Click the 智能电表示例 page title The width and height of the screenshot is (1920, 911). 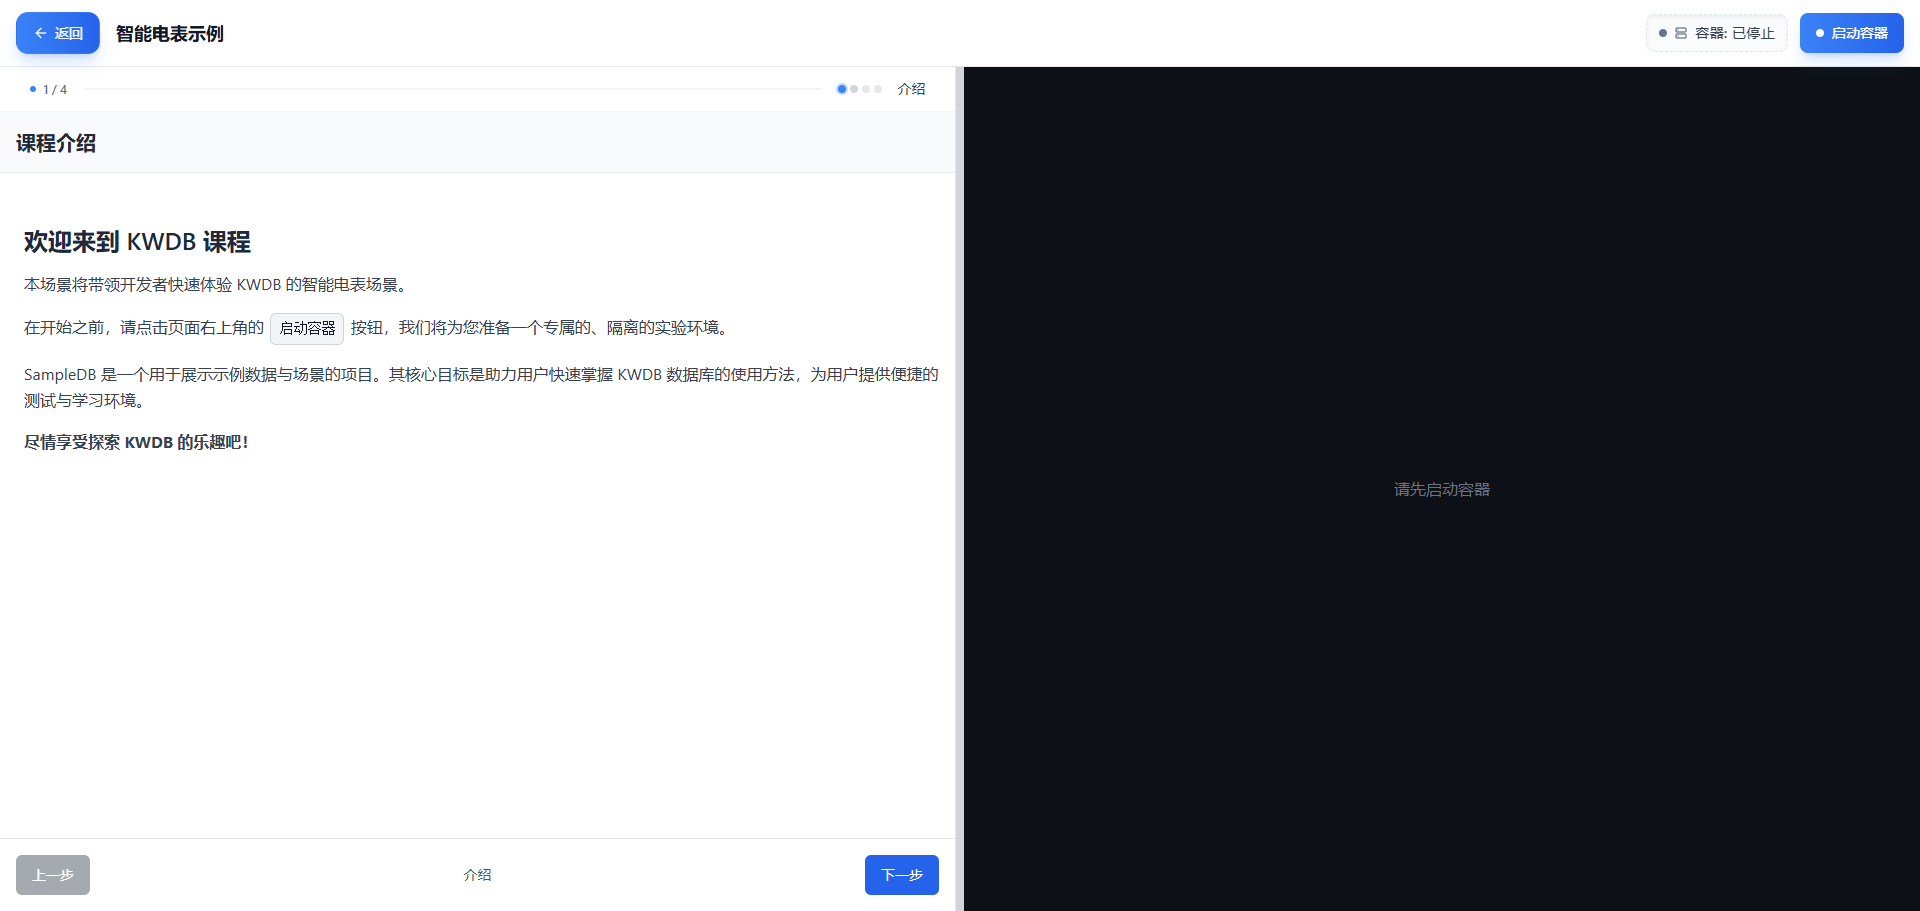point(170,33)
